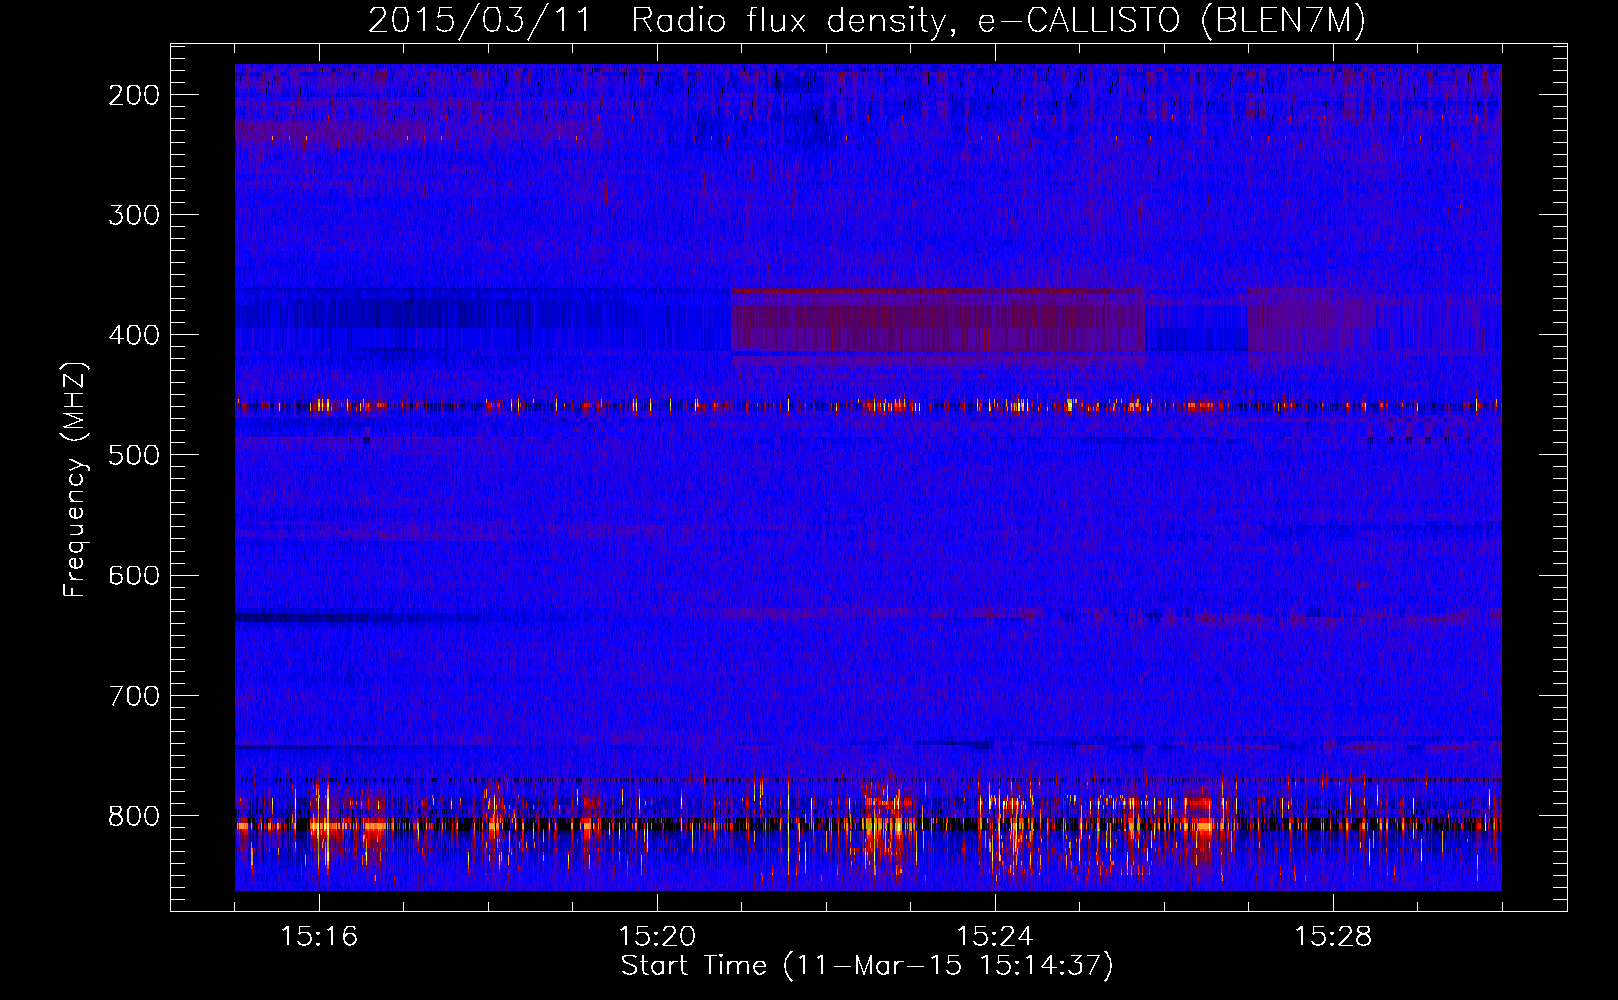This screenshot has width=1618, height=1000.
Task: Click the 300 frequency tick label
Action: 134,215
